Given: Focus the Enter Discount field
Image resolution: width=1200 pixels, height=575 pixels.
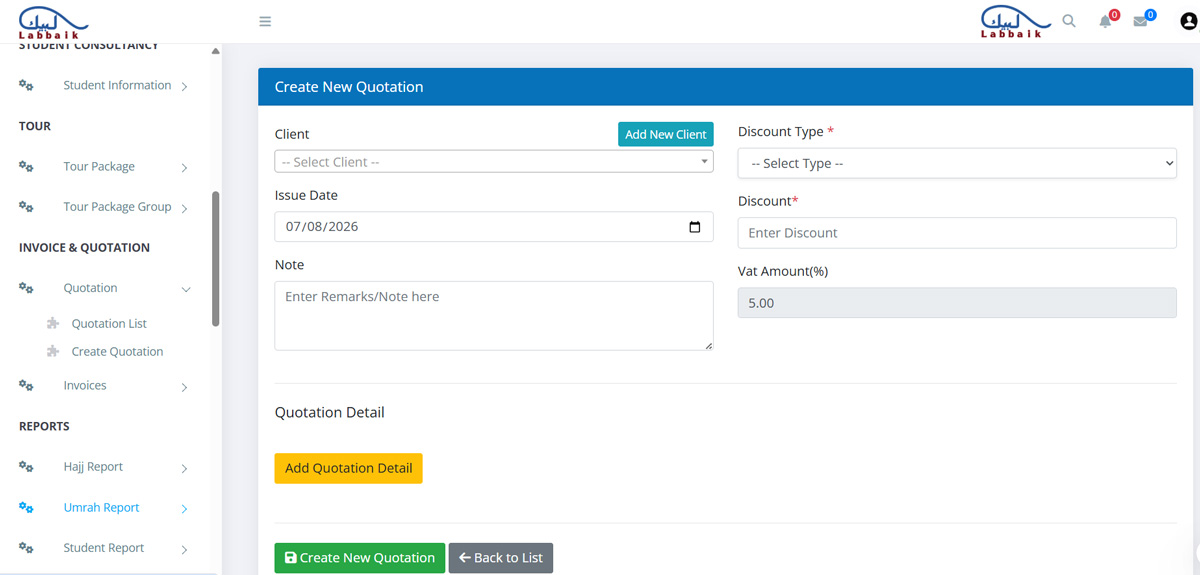Looking at the screenshot, I should [x=957, y=233].
